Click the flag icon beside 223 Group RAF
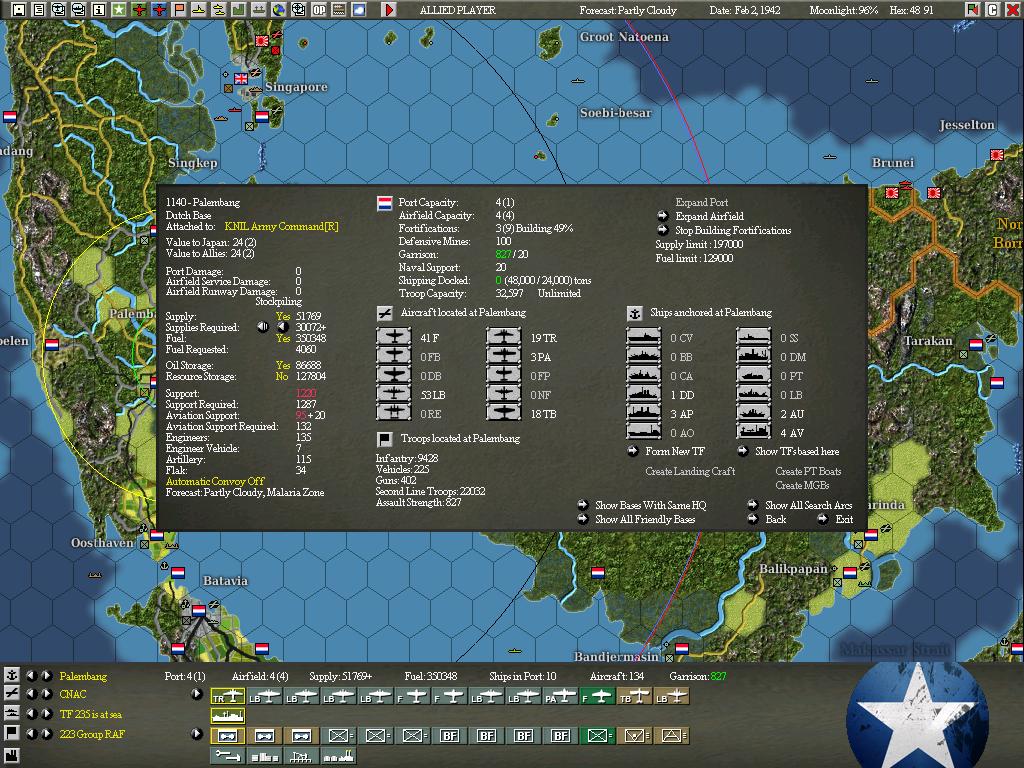1024x768 pixels. pos(11,733)
